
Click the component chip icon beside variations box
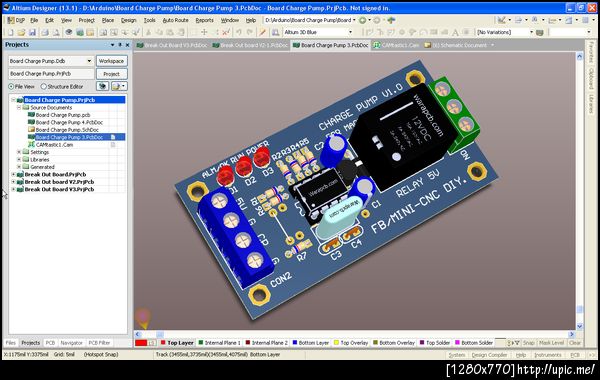coord(540,33)
